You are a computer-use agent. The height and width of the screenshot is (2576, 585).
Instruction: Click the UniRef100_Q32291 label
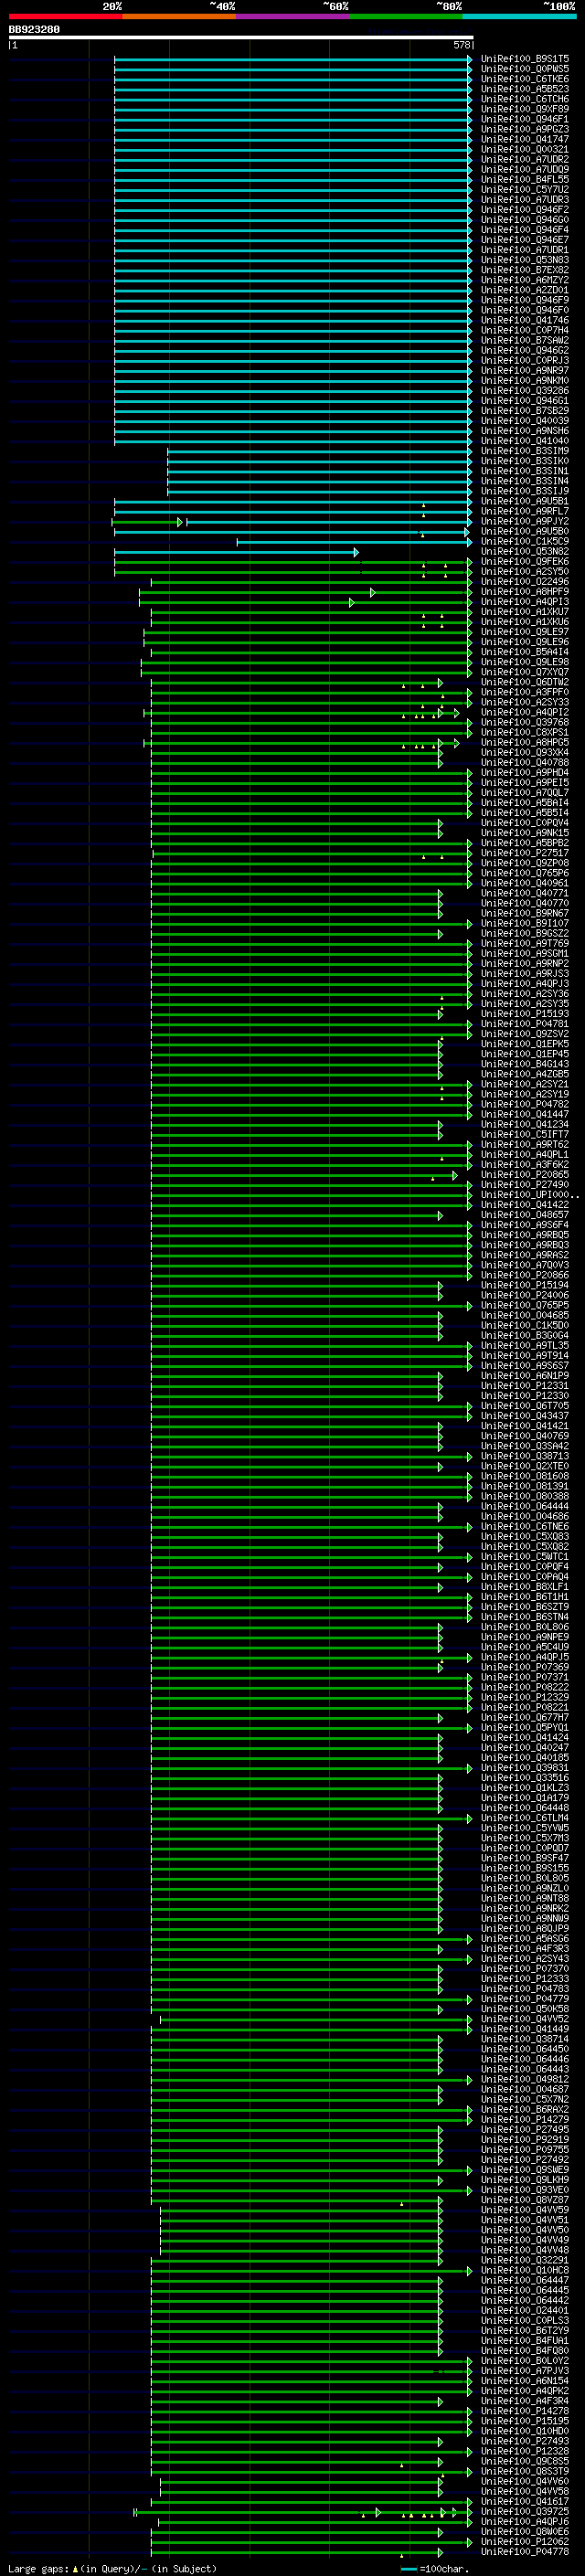pyautogui.click(x=525, y=2260)
